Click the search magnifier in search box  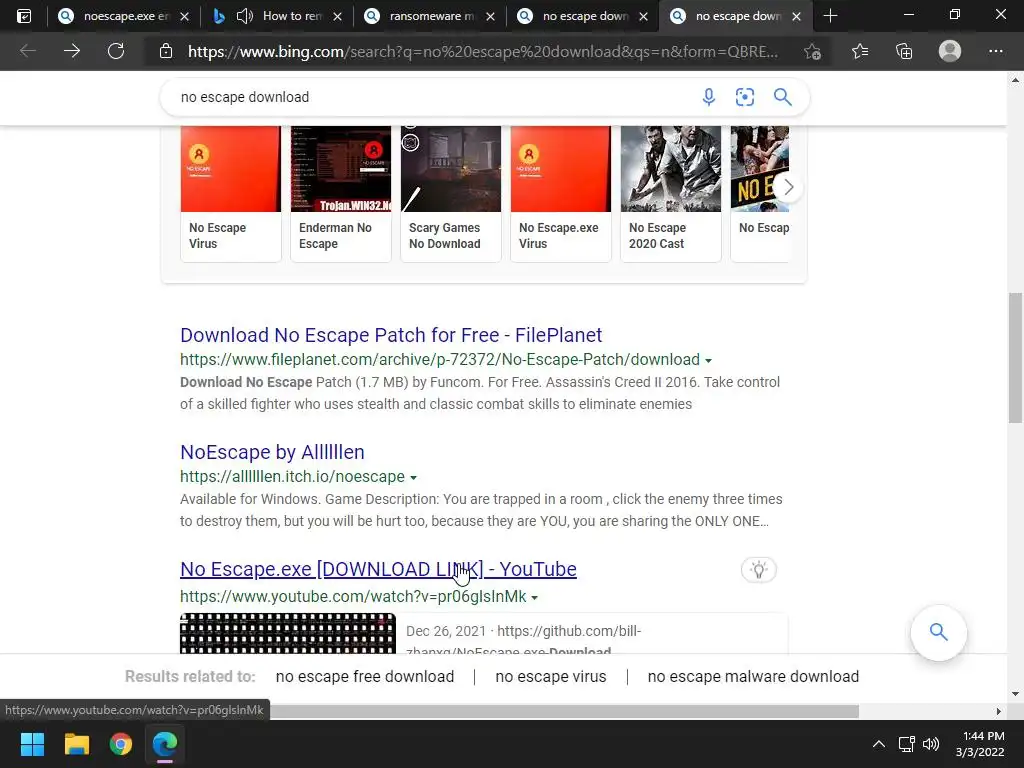[x=782, y=97]
